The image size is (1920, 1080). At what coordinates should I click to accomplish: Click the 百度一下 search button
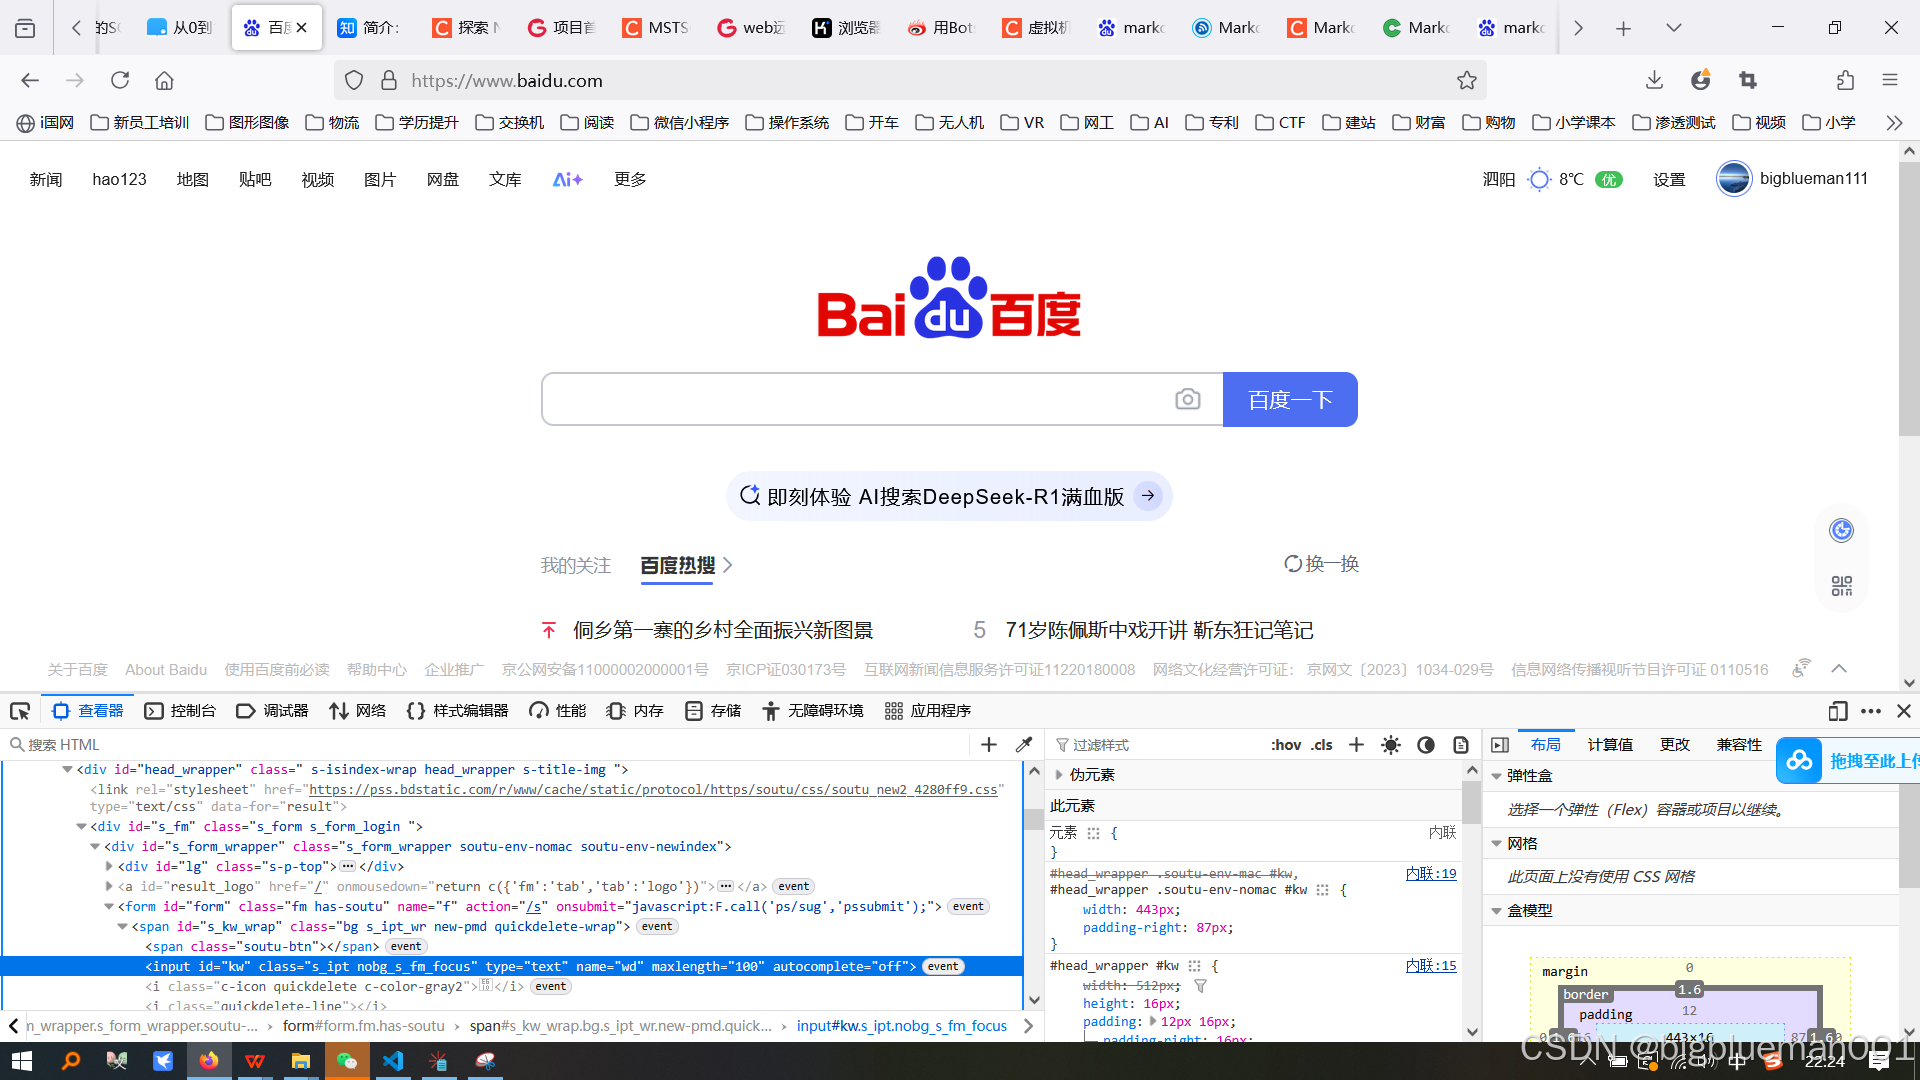(x=1289, y=400)
